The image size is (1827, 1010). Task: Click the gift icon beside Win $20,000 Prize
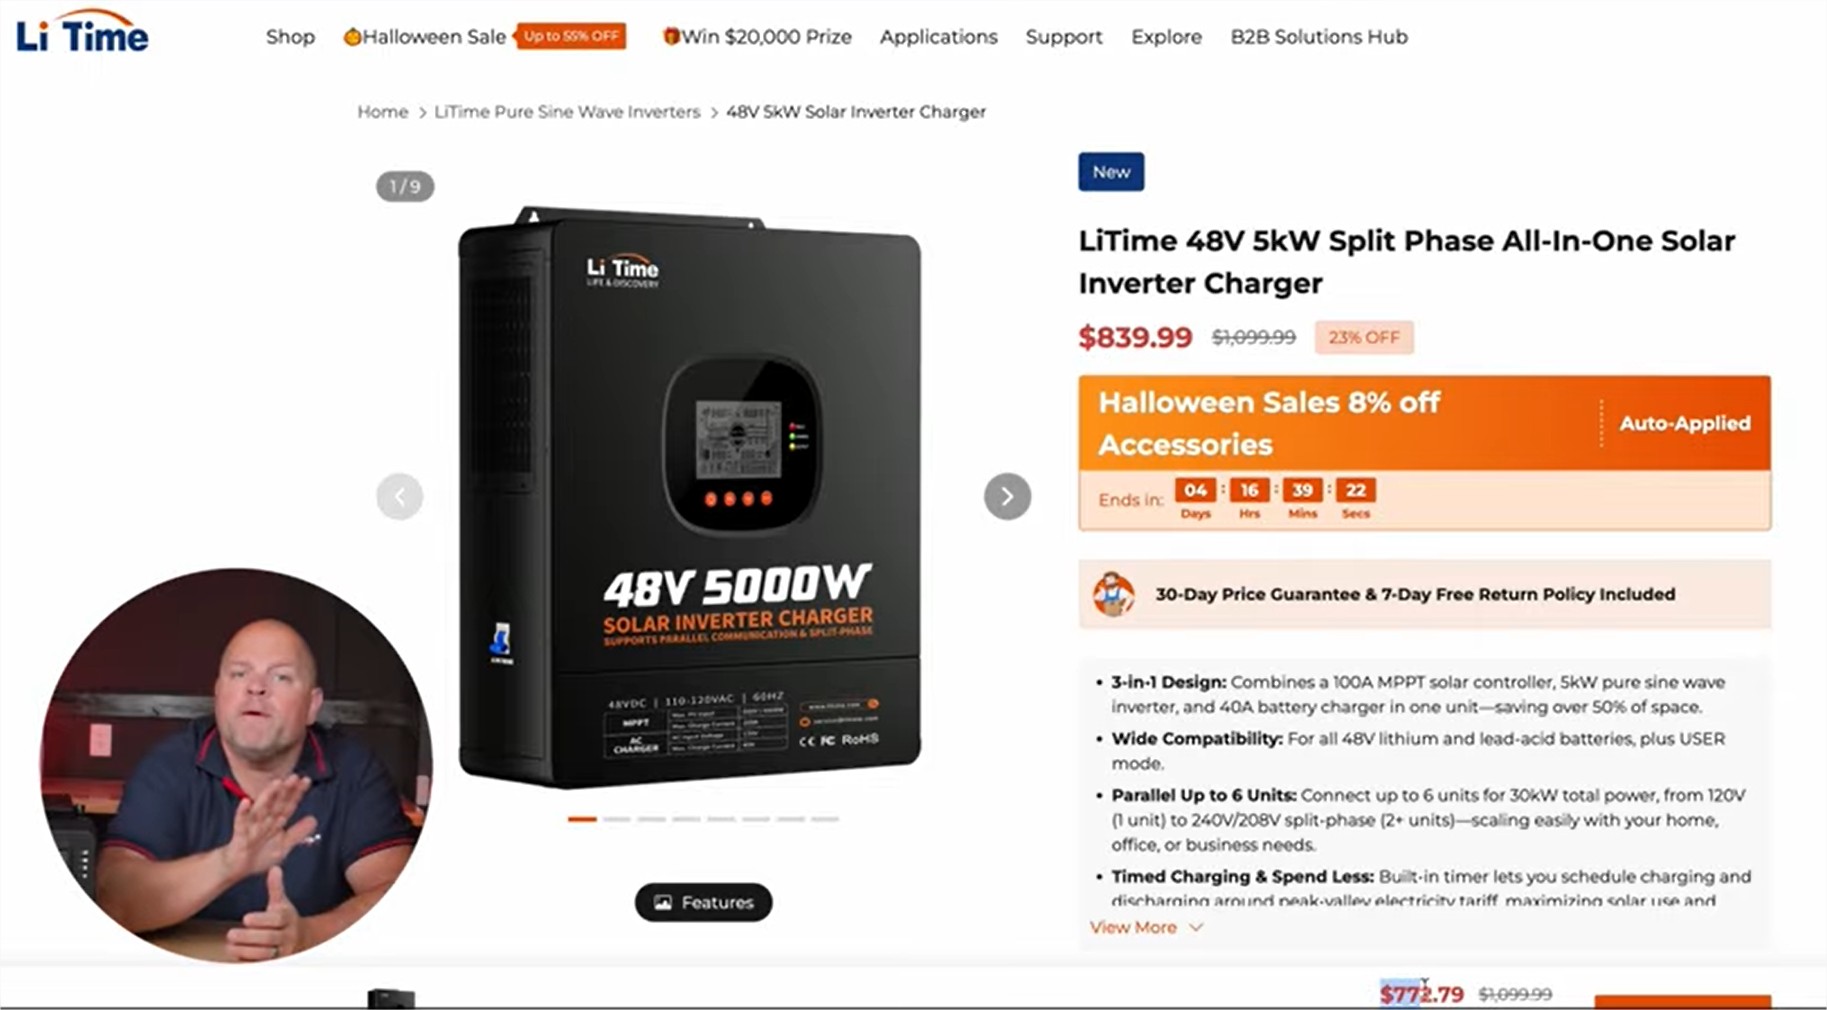click(x=671, y=37)
